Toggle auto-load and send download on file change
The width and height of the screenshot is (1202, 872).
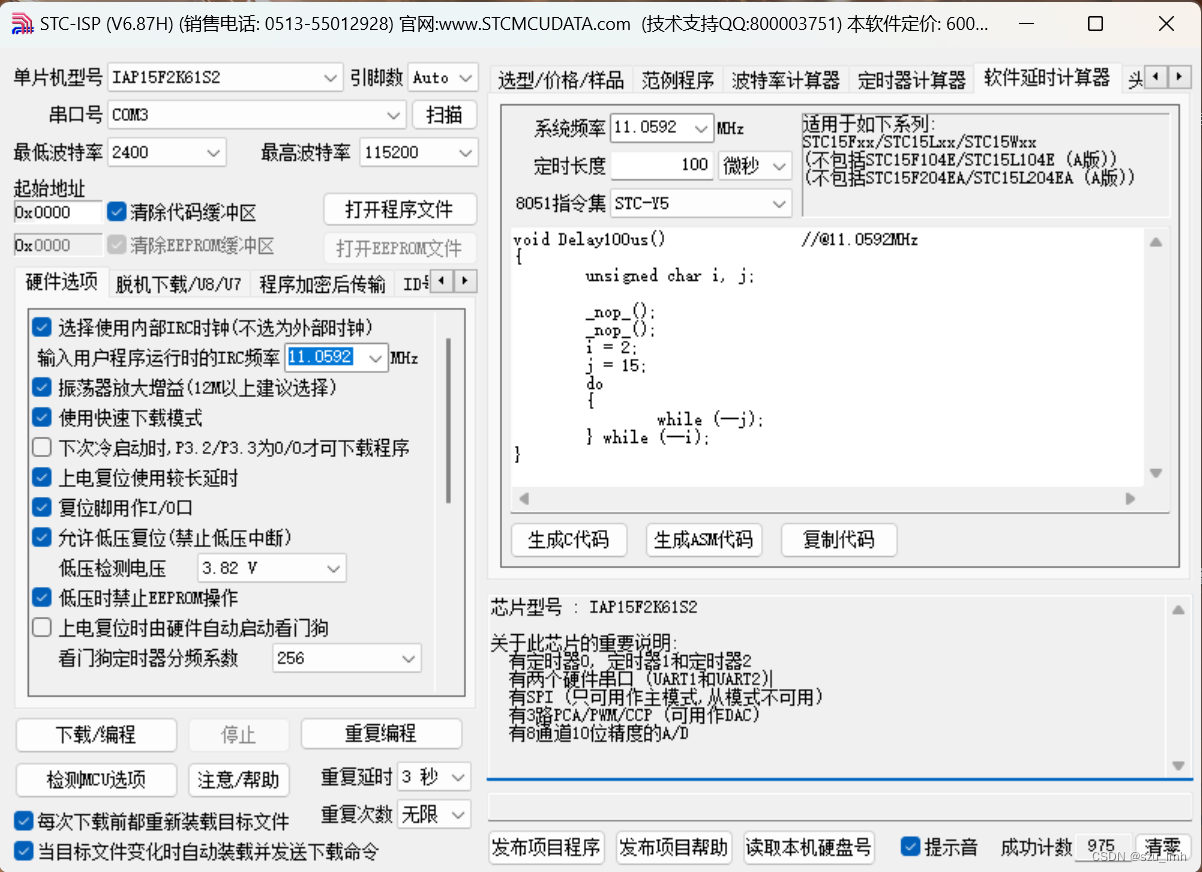point(24,851)
